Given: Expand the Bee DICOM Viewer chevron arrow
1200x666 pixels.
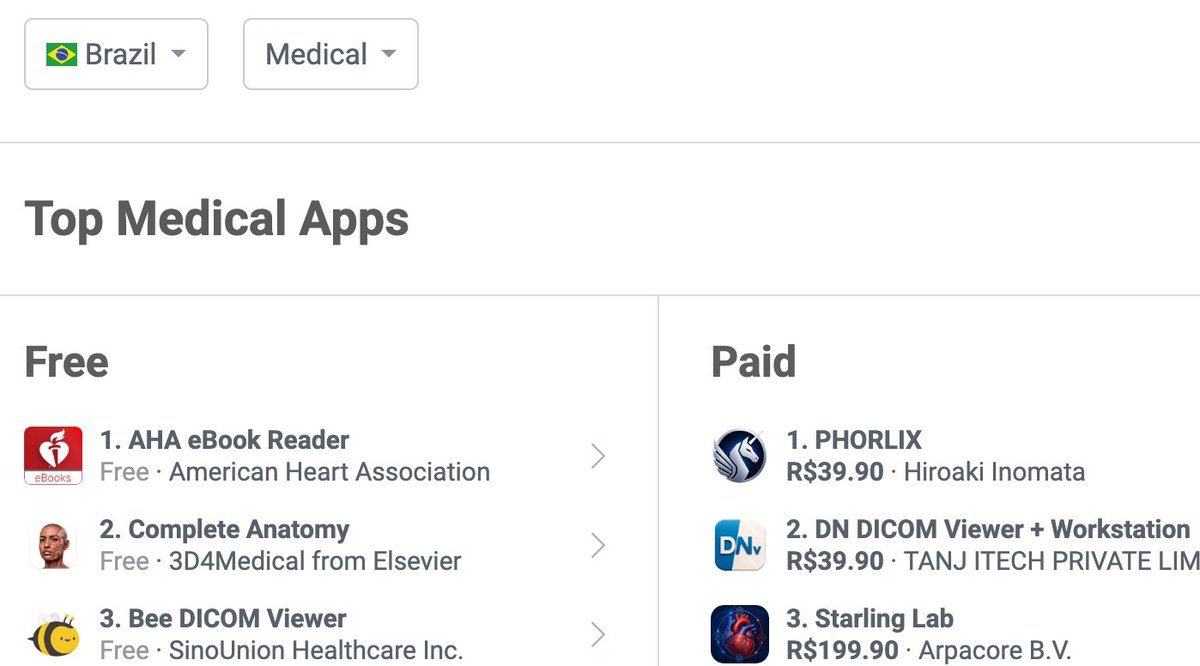Looking at the screenshot, I should (598, 634).
